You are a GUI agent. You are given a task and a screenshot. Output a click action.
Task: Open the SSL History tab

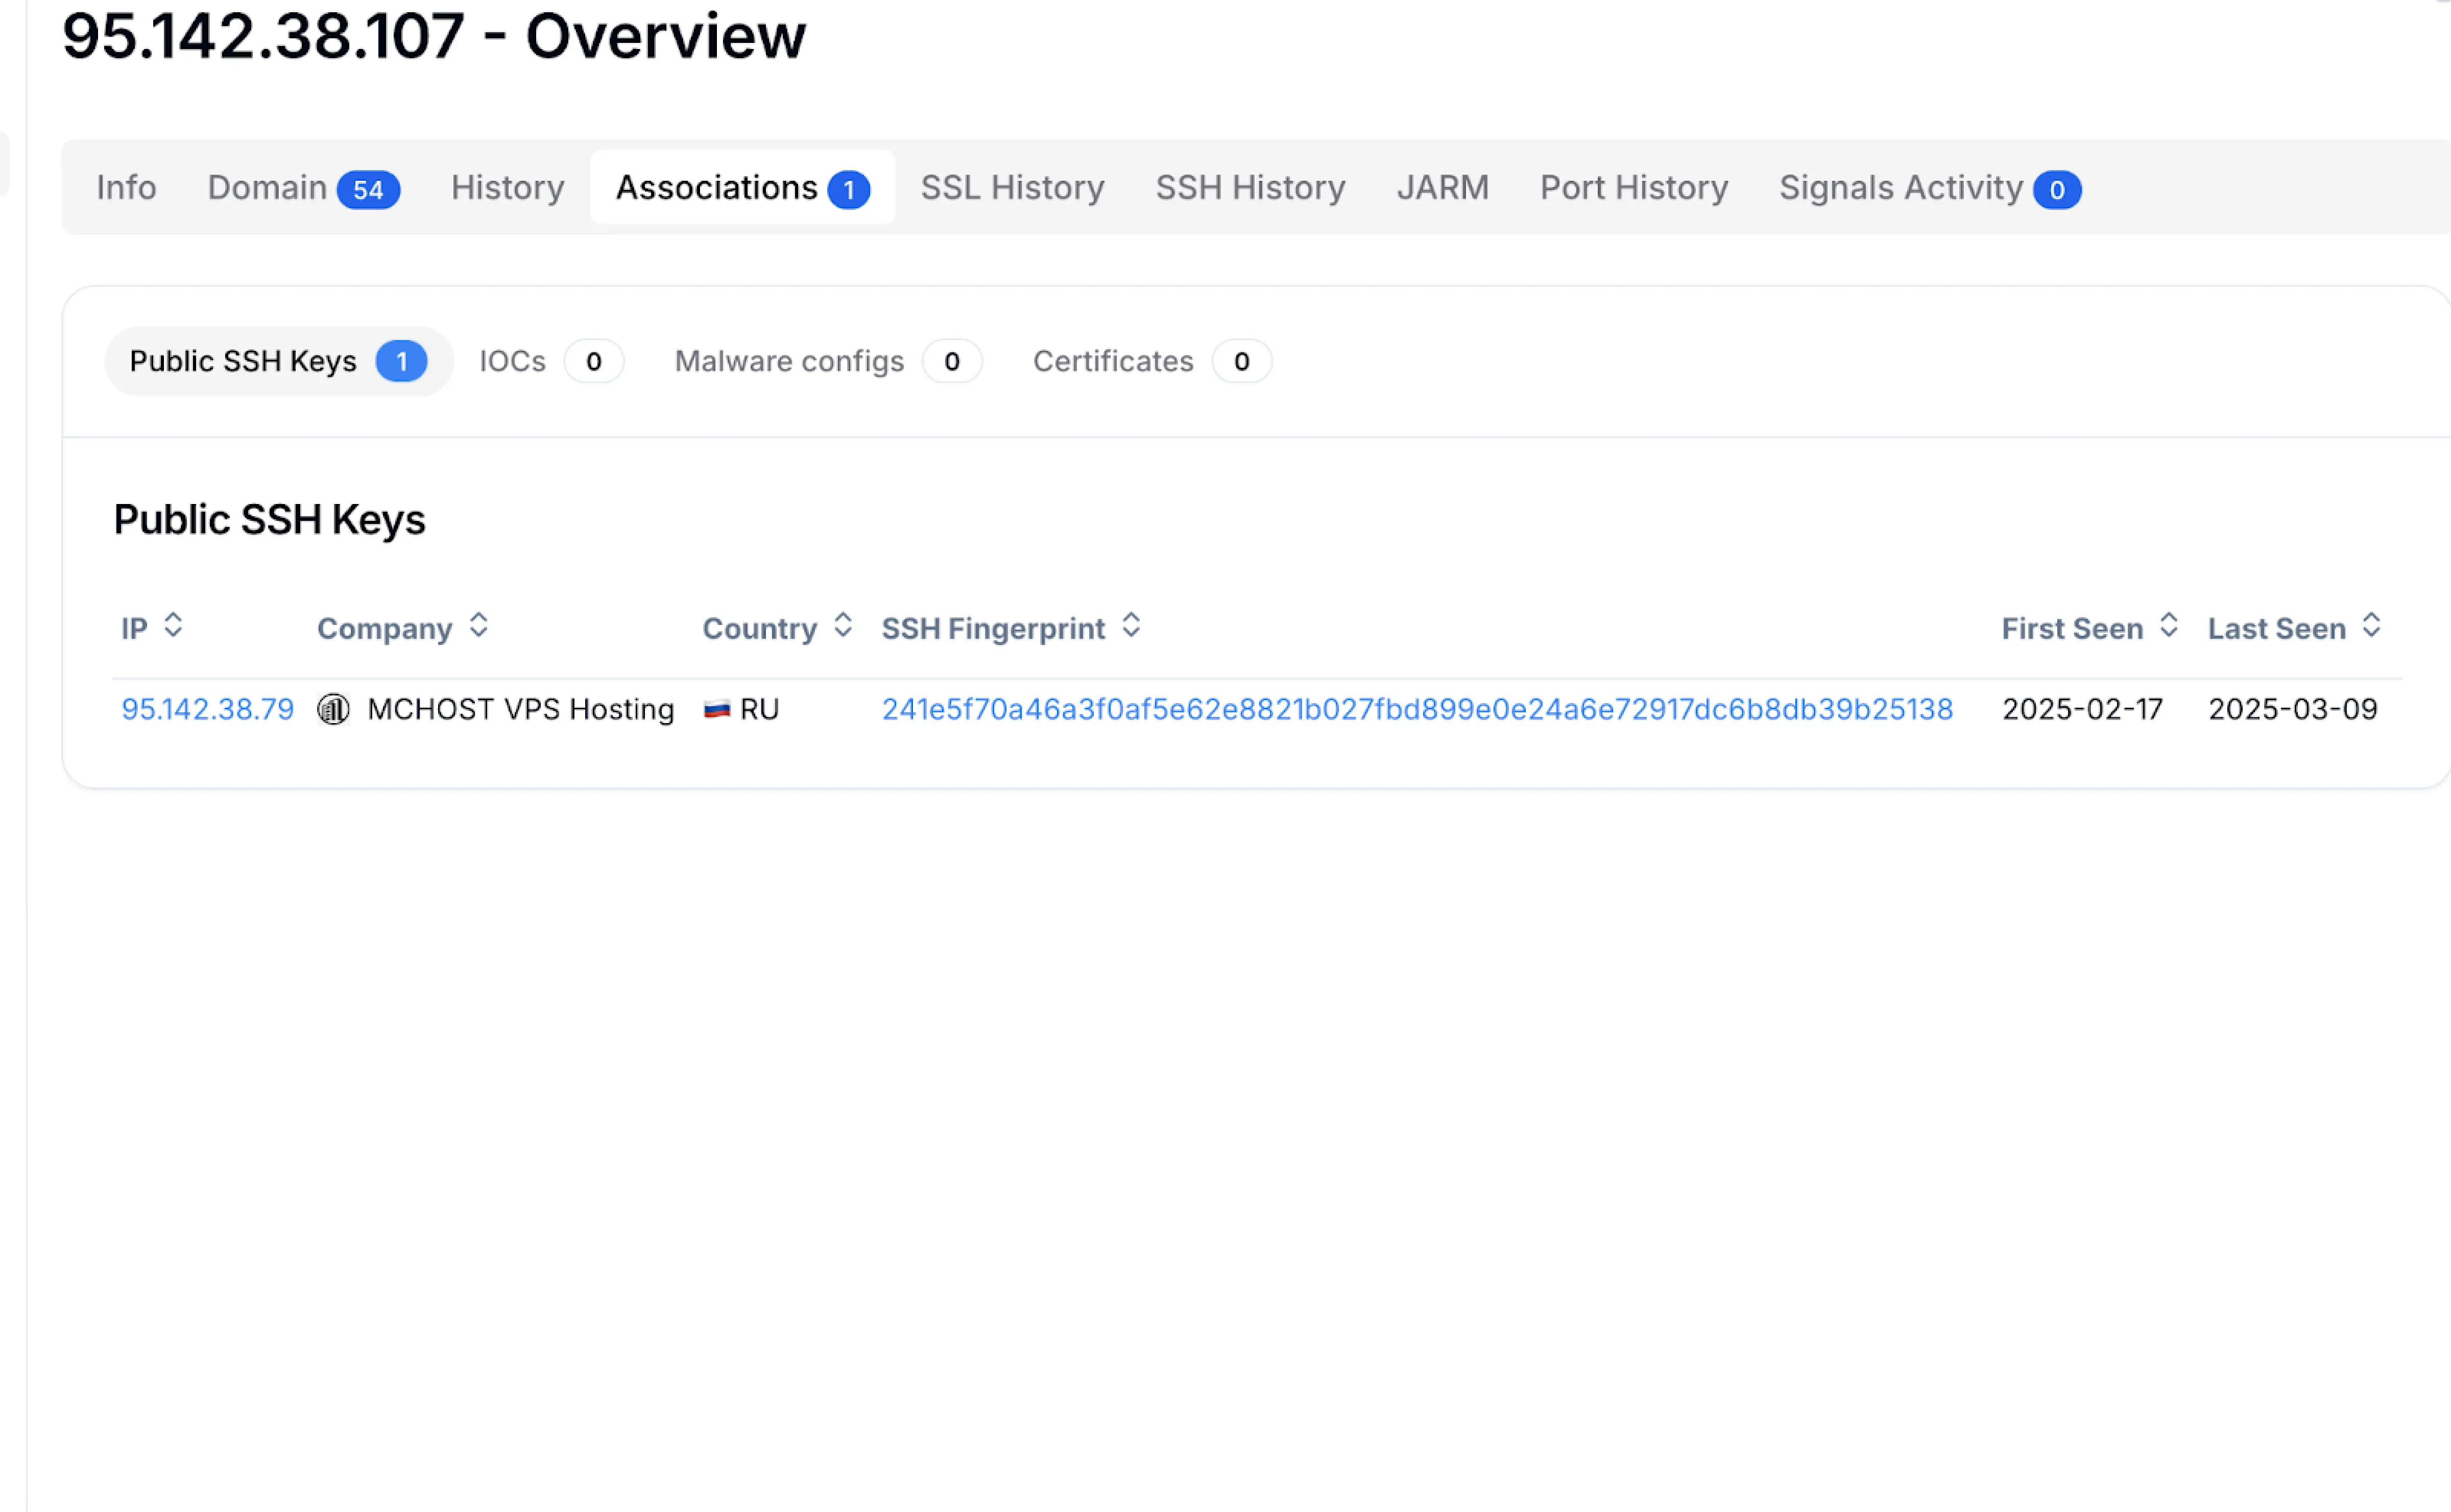[x=1012, y=188]
